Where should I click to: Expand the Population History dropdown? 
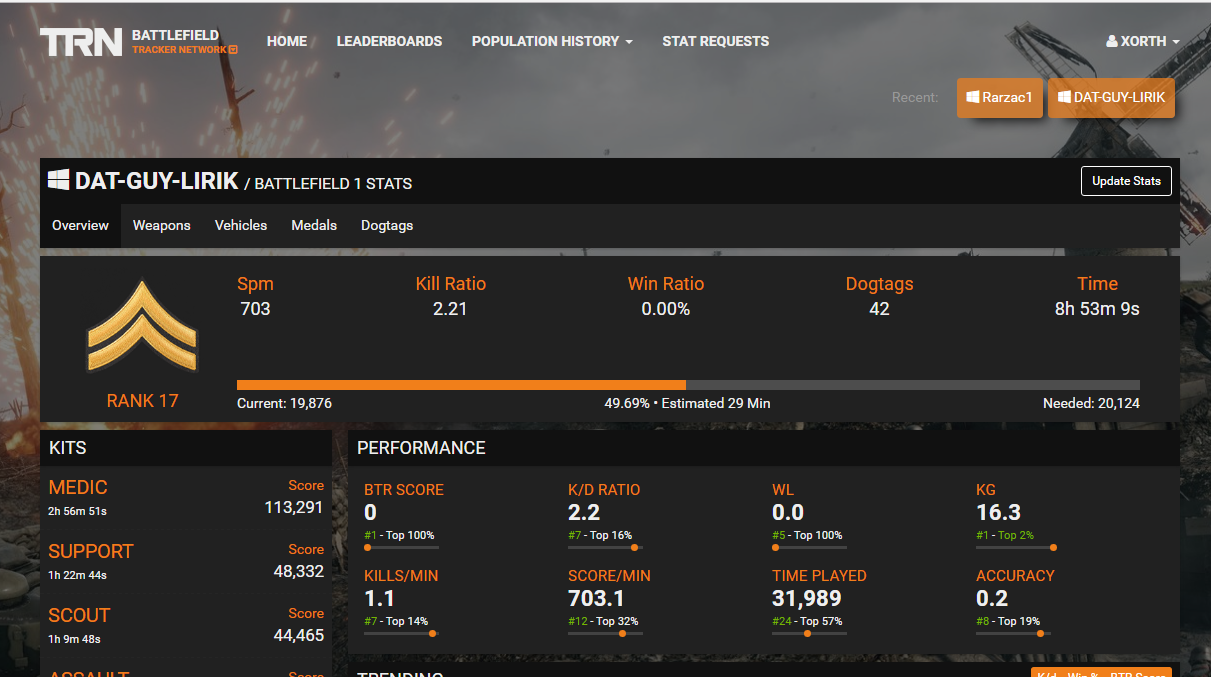coord(552,41)
